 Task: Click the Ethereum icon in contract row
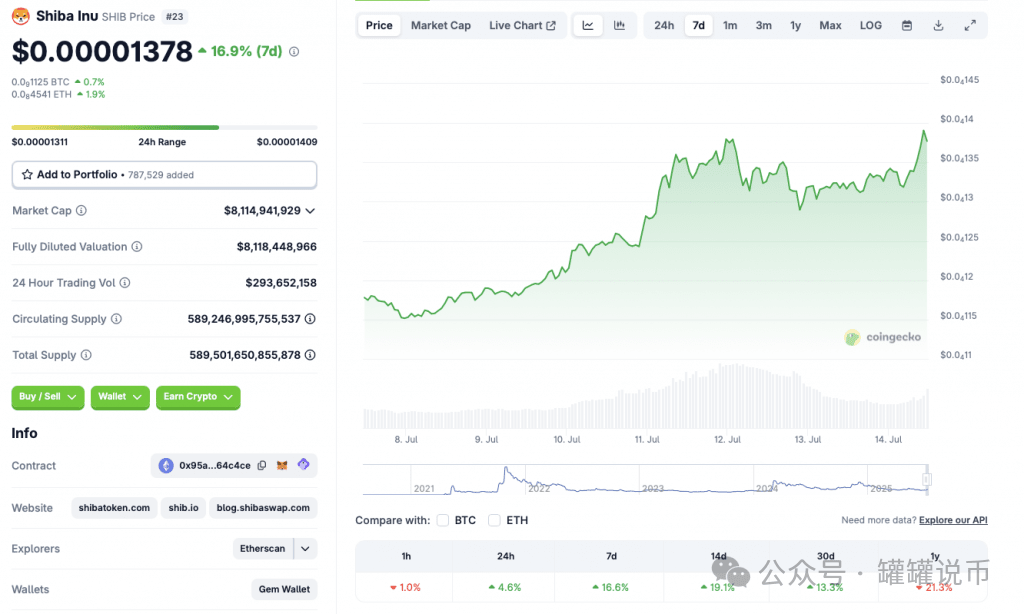(x=166, y=466)
